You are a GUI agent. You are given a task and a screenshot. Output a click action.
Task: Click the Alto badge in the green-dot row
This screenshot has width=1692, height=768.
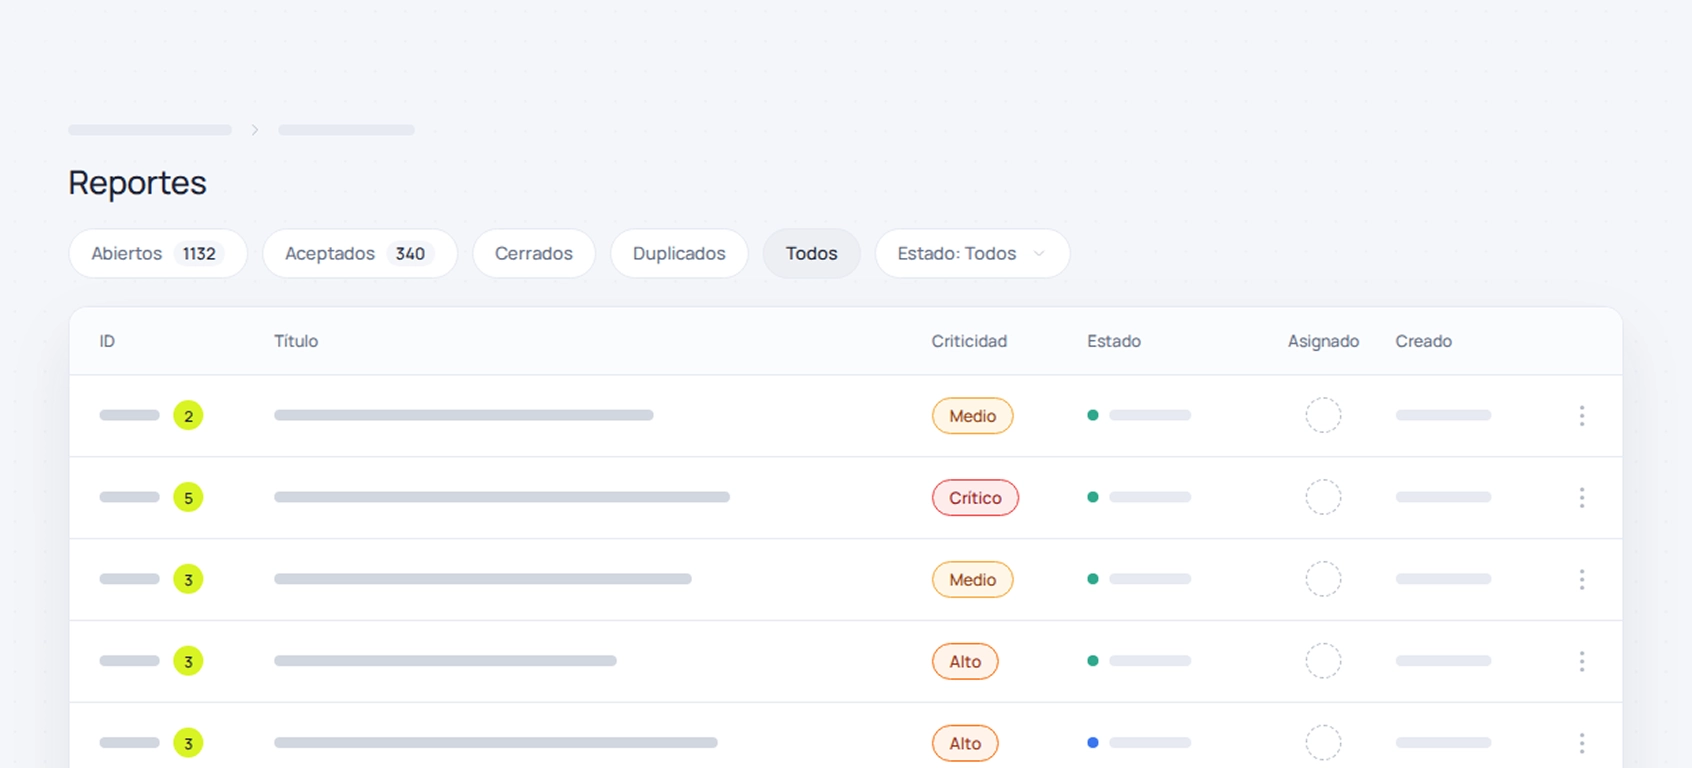point(965,662)
